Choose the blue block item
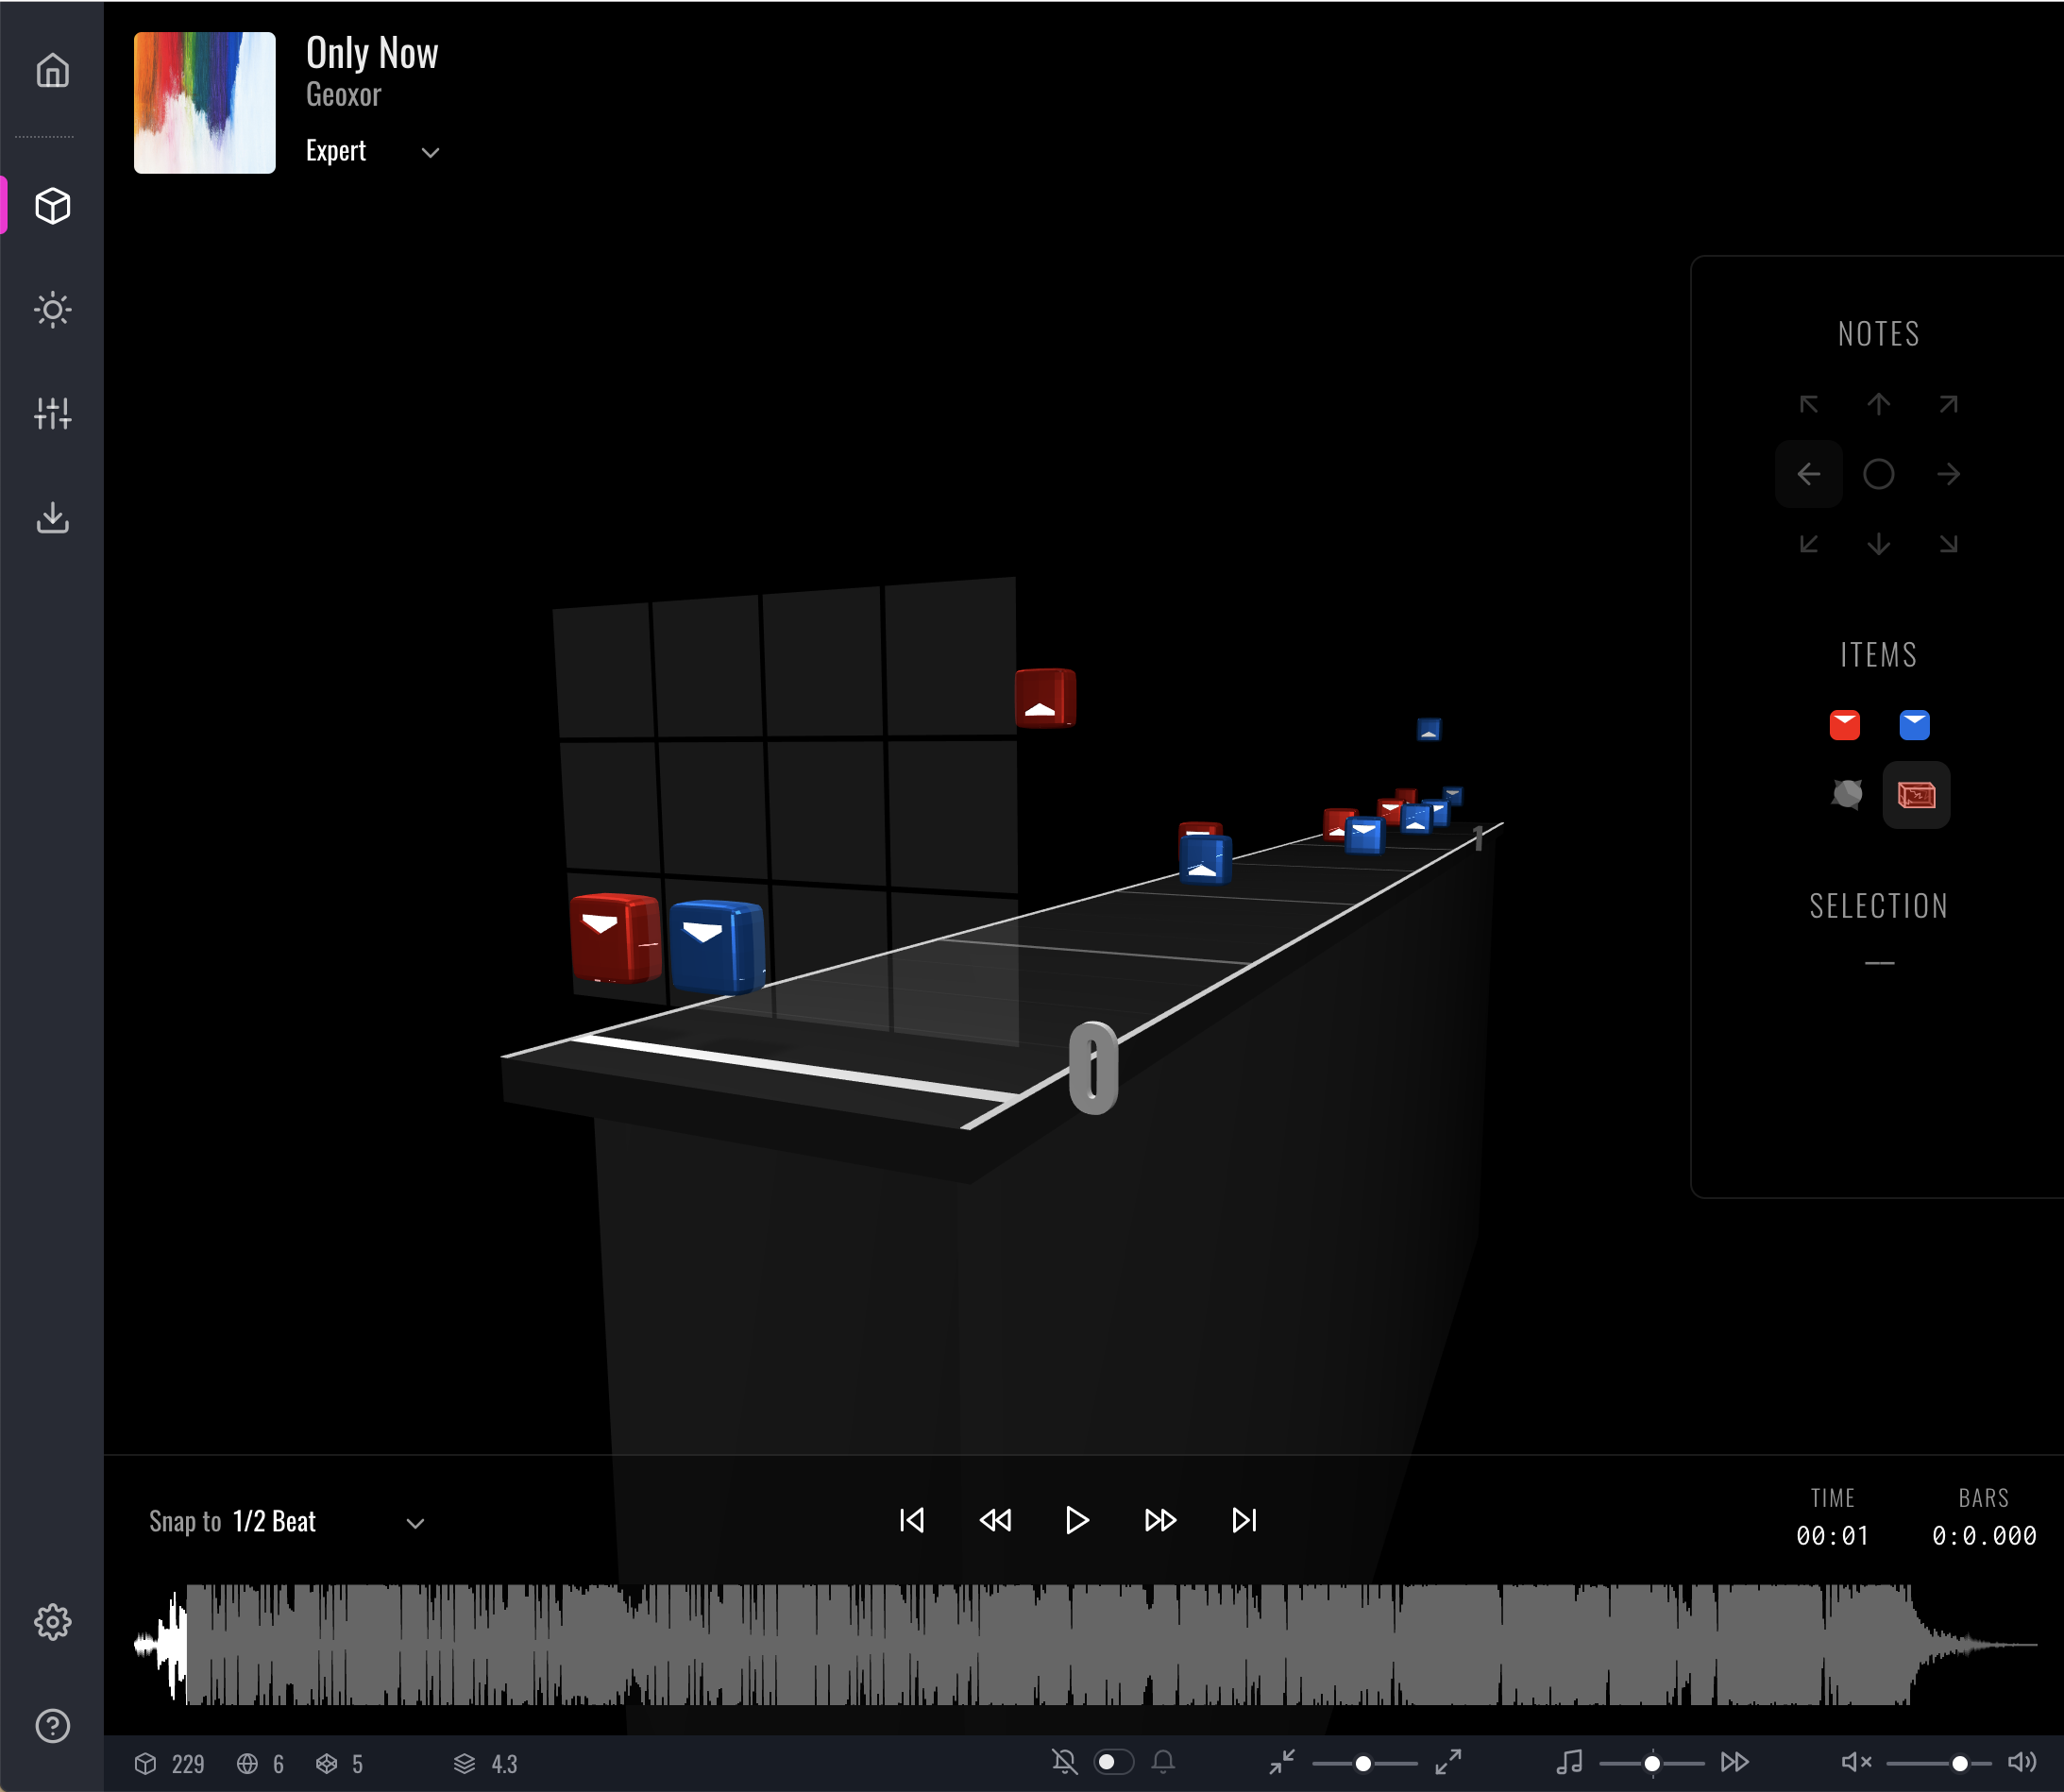The image size is (2064, 1792). tap(1914, 725)
